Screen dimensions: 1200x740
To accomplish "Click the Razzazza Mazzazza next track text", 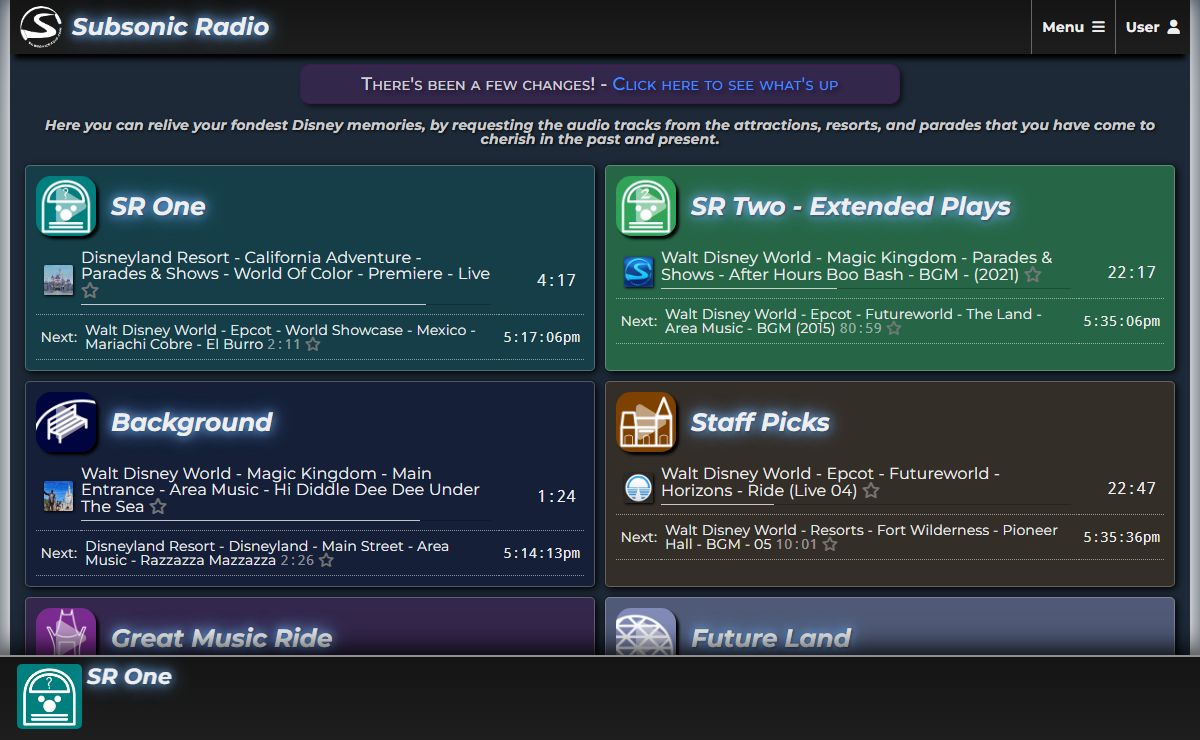I will (267, 553).
